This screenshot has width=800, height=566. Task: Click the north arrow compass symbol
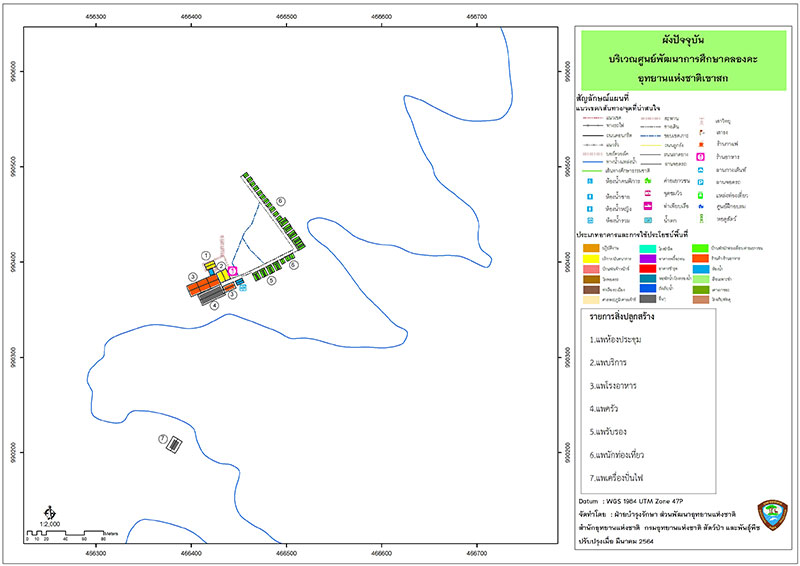[49, 513]
